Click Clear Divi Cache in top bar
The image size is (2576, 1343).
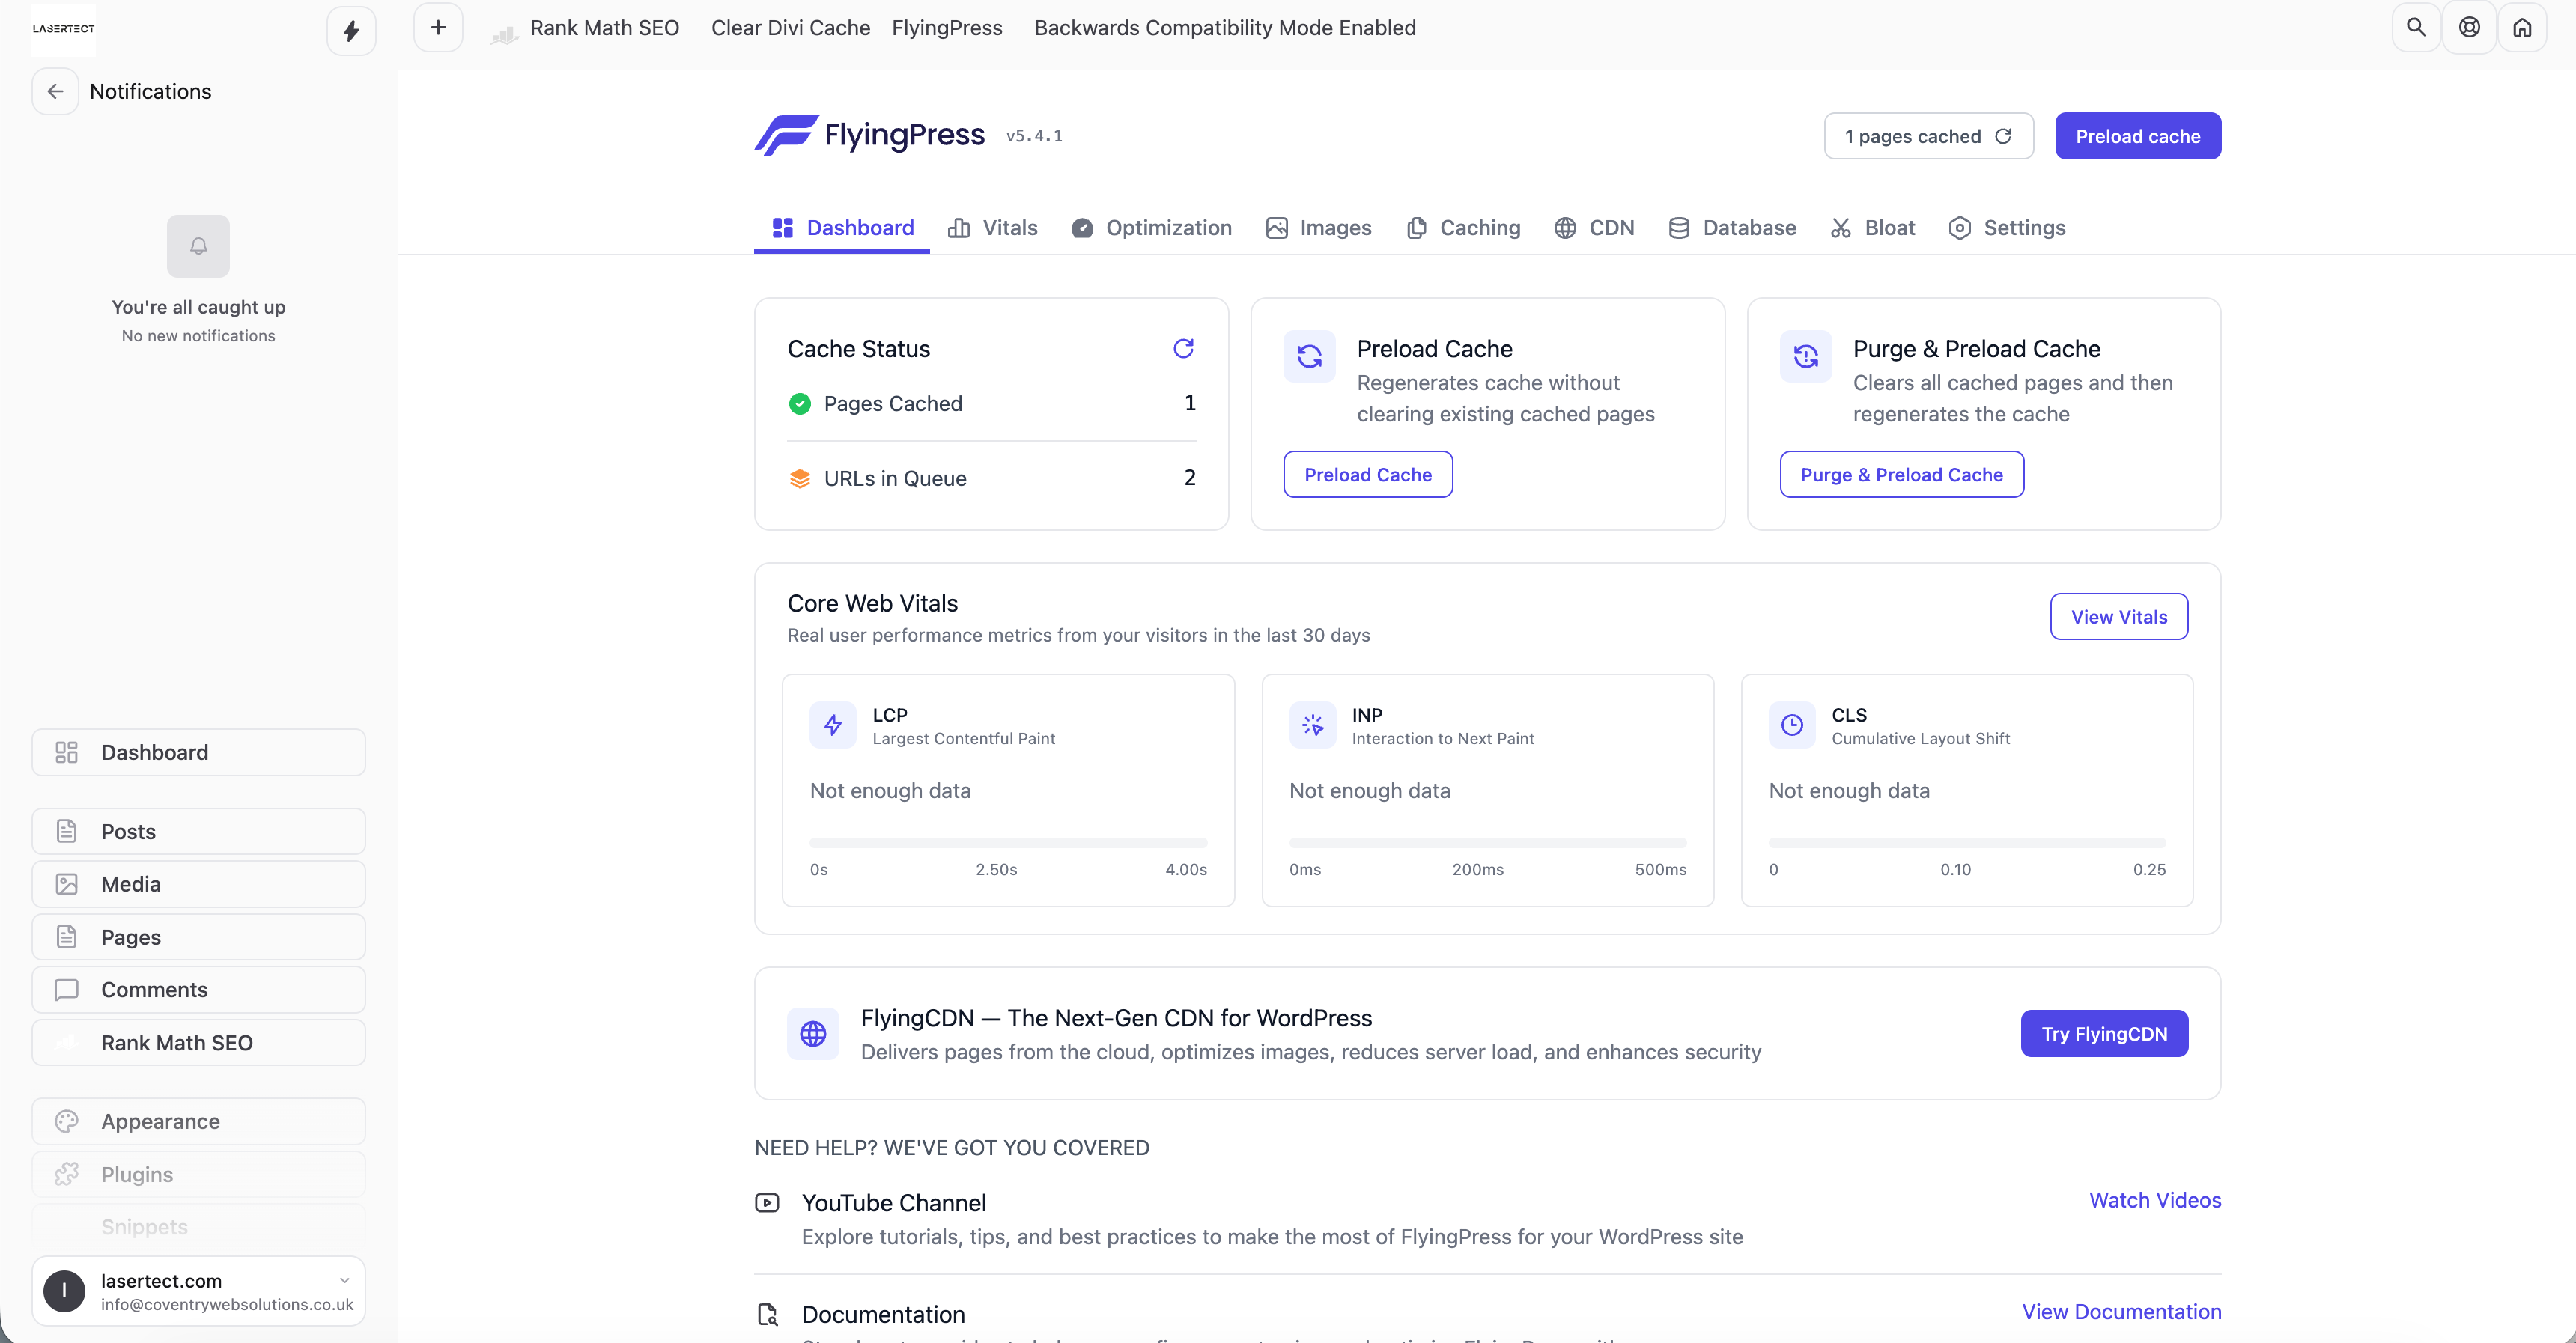790,28
